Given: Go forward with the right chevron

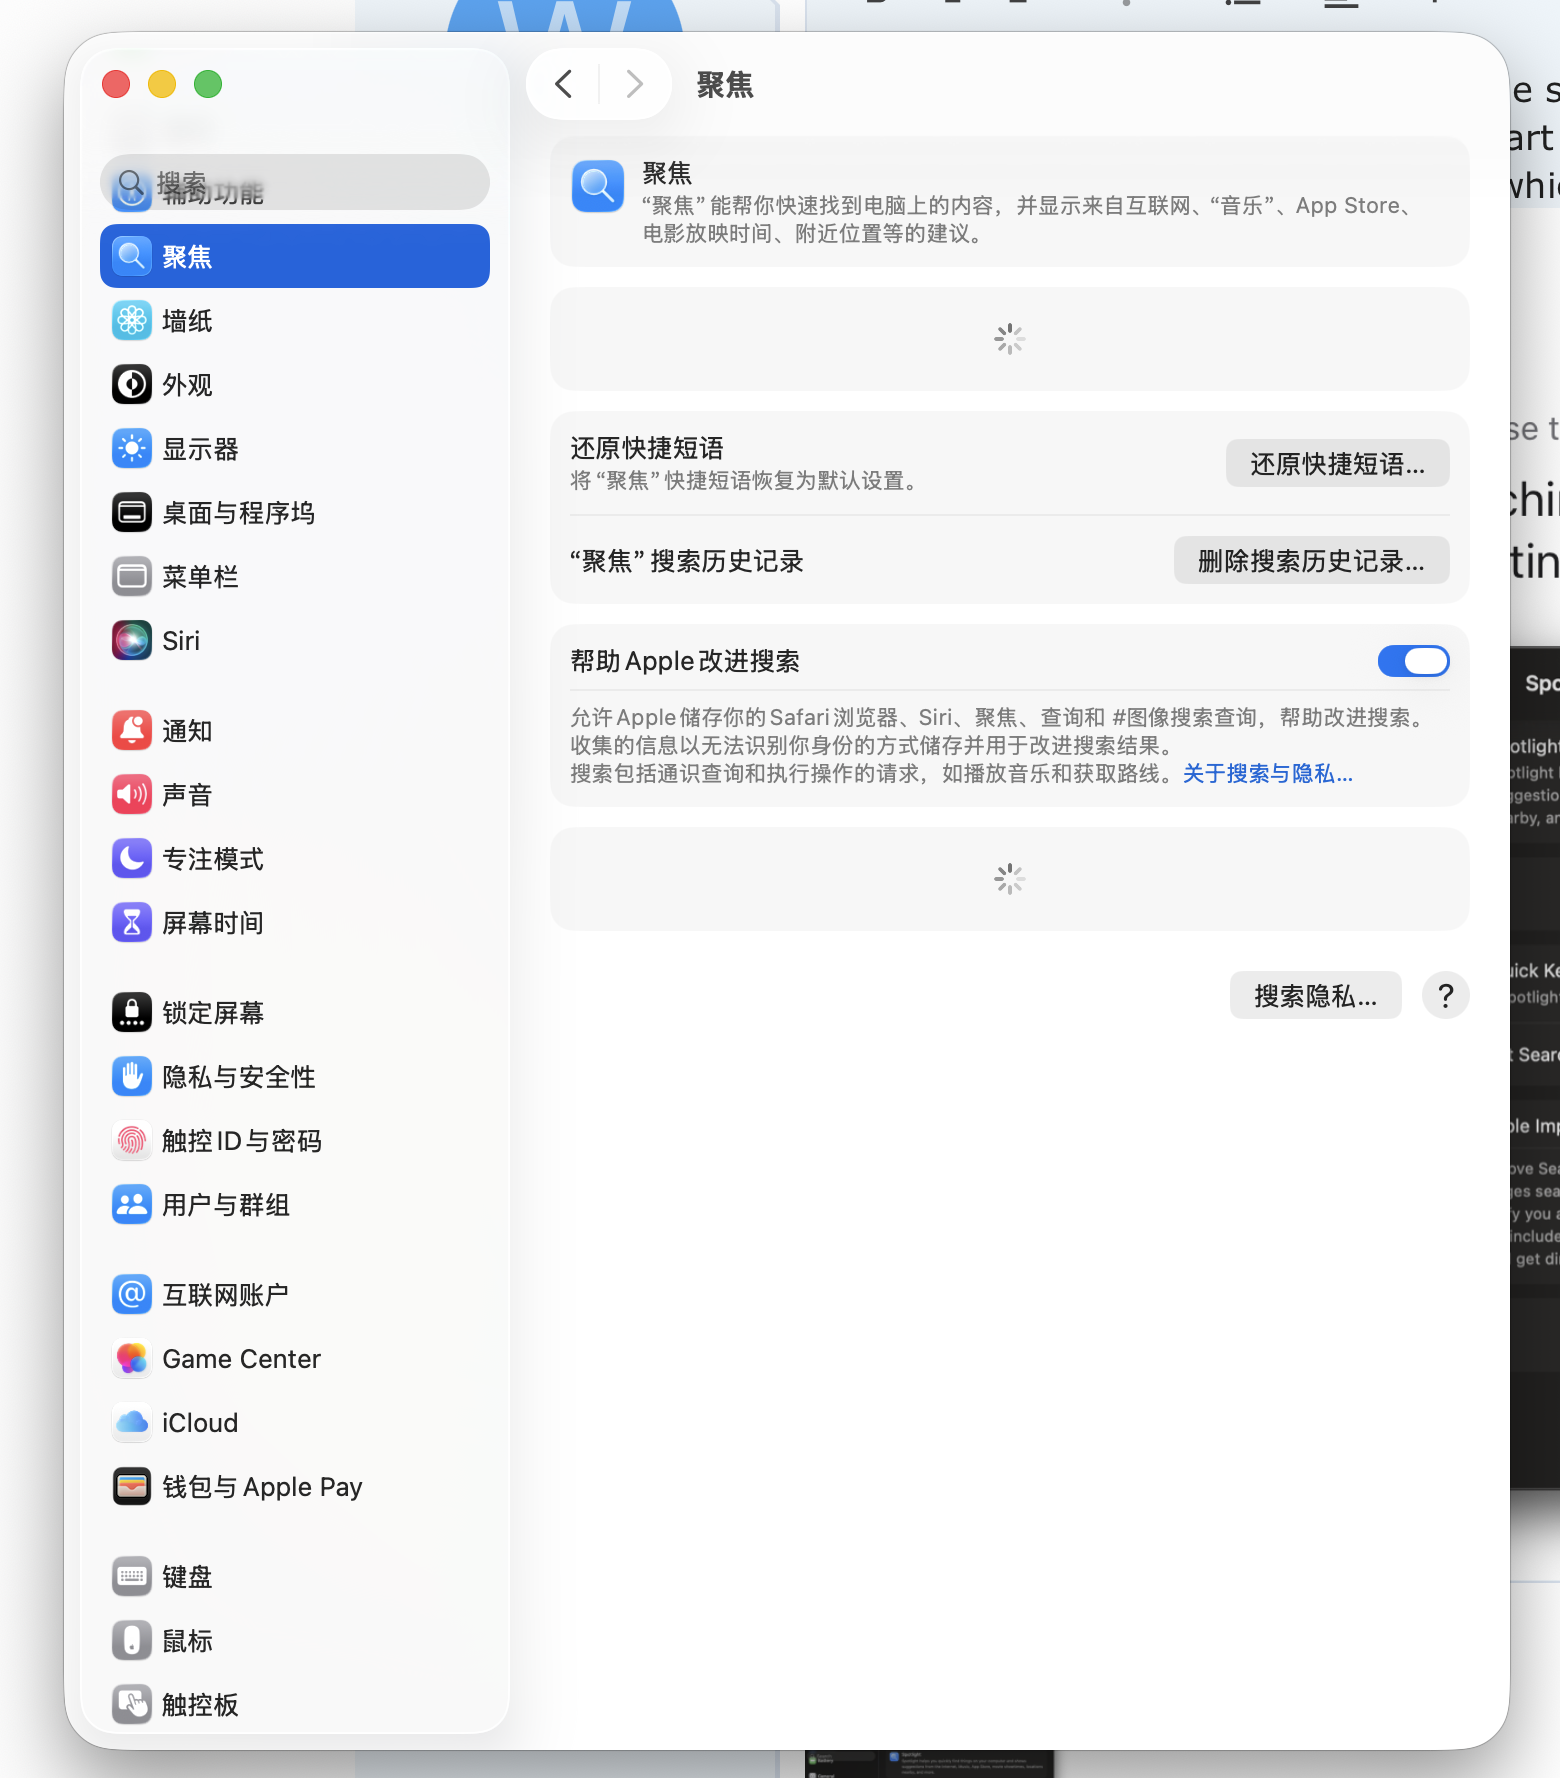Looking at the screenshot, I should [634, 84].
